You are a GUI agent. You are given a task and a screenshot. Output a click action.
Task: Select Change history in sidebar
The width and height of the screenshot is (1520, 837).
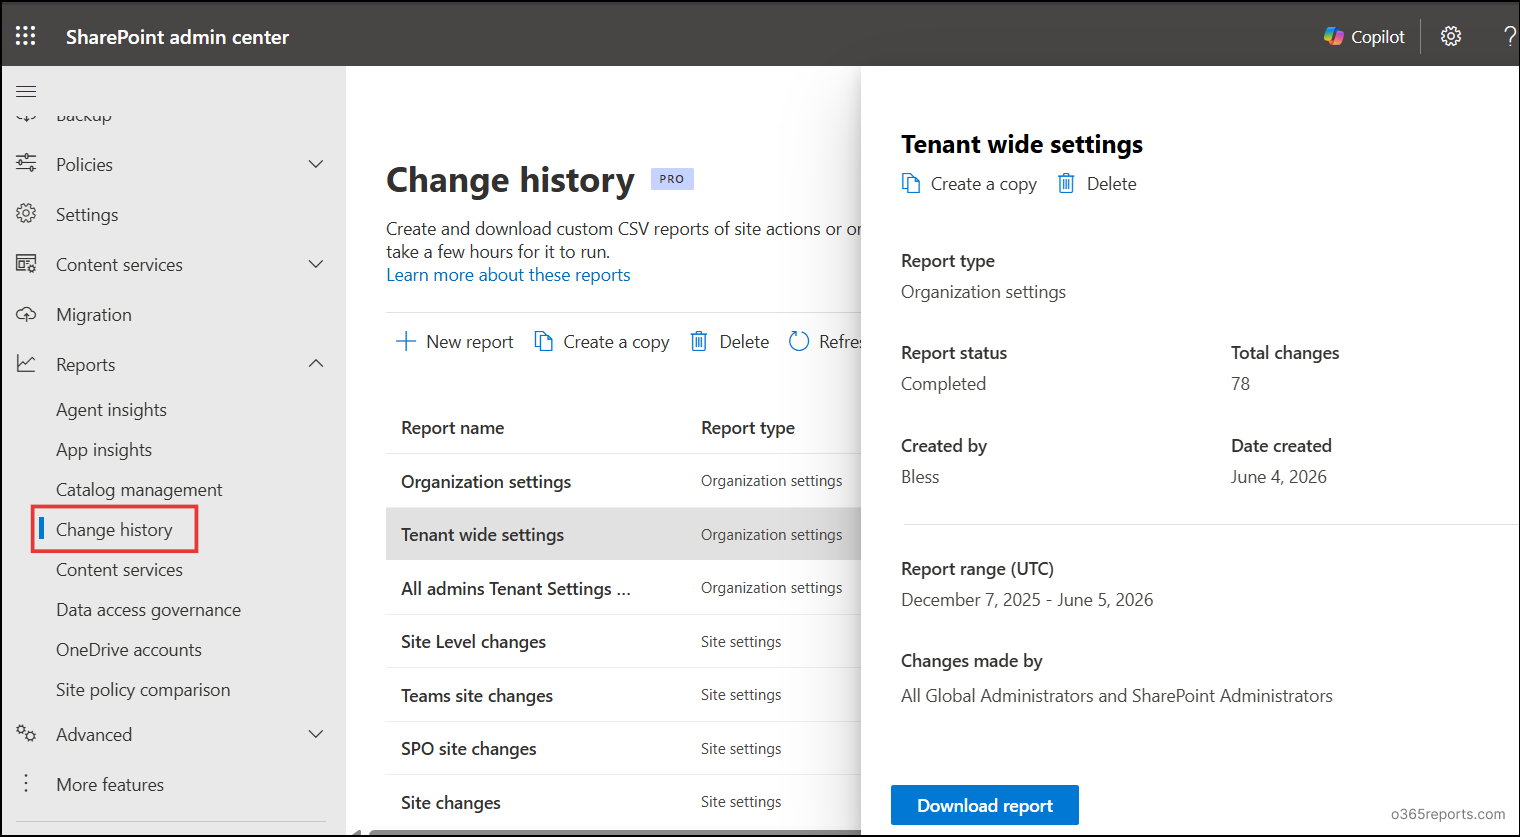(x=114, y=529)
